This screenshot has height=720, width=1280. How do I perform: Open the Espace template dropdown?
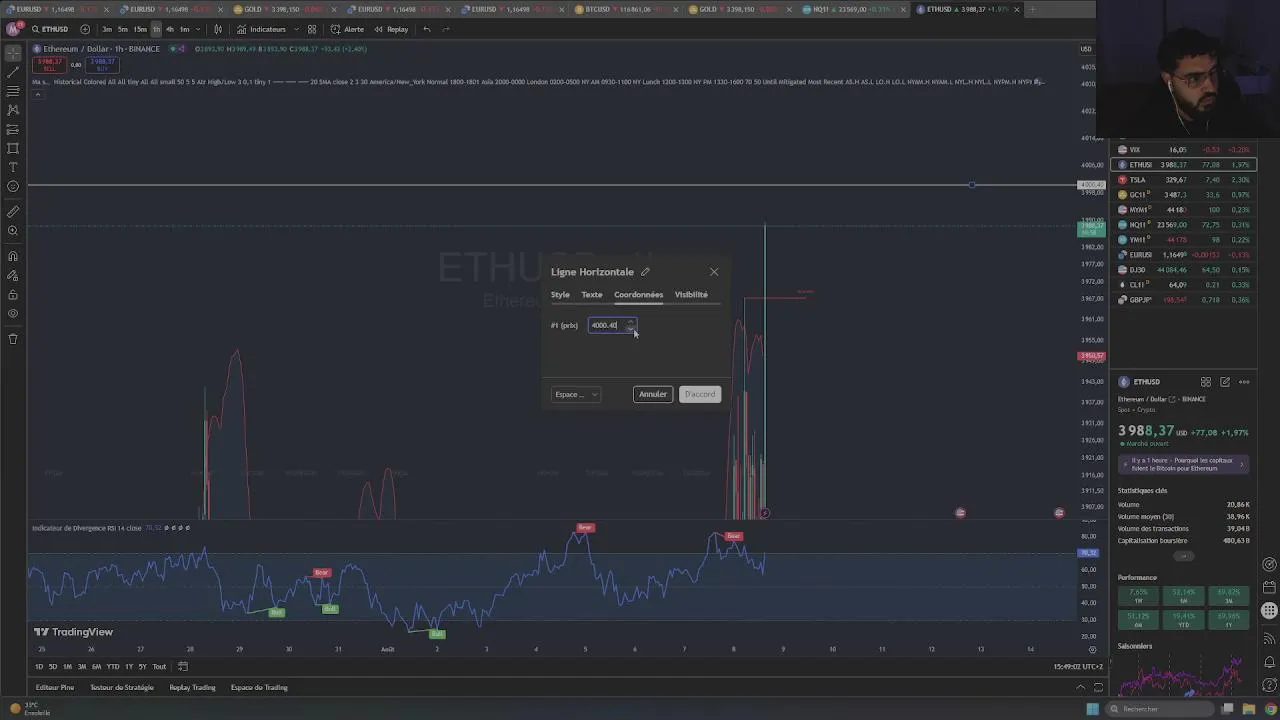pos(576,394)
